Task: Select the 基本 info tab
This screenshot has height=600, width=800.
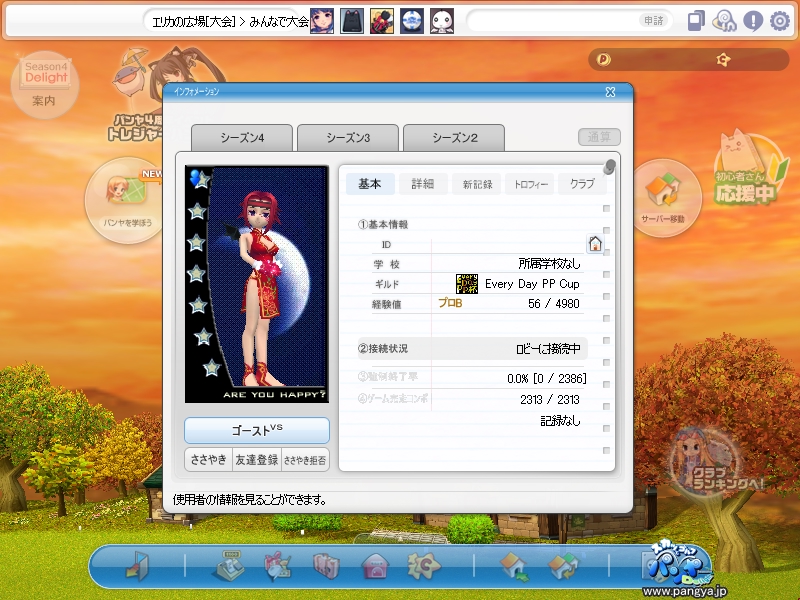Action: 370,184
